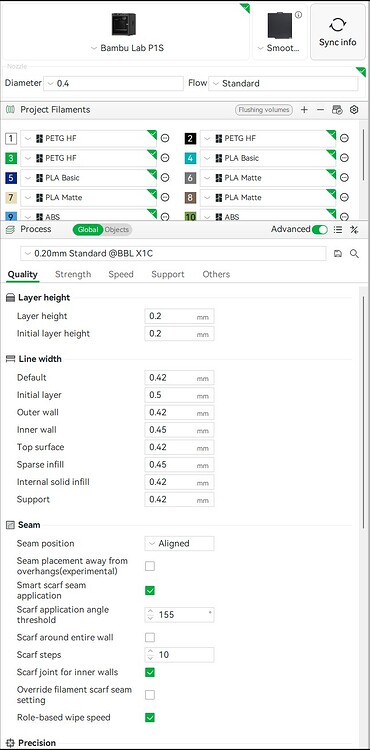Screen dimensions: 370x750
Task: Edit filament 6 preset icon
Action: pyautogui.click(x=344, y=177)
